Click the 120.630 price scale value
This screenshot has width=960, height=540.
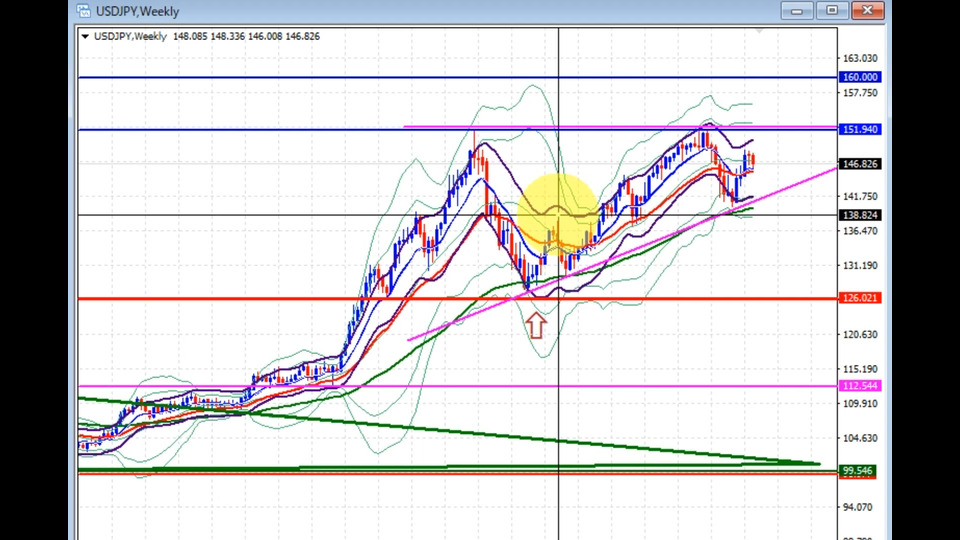[x=860, y=334]
